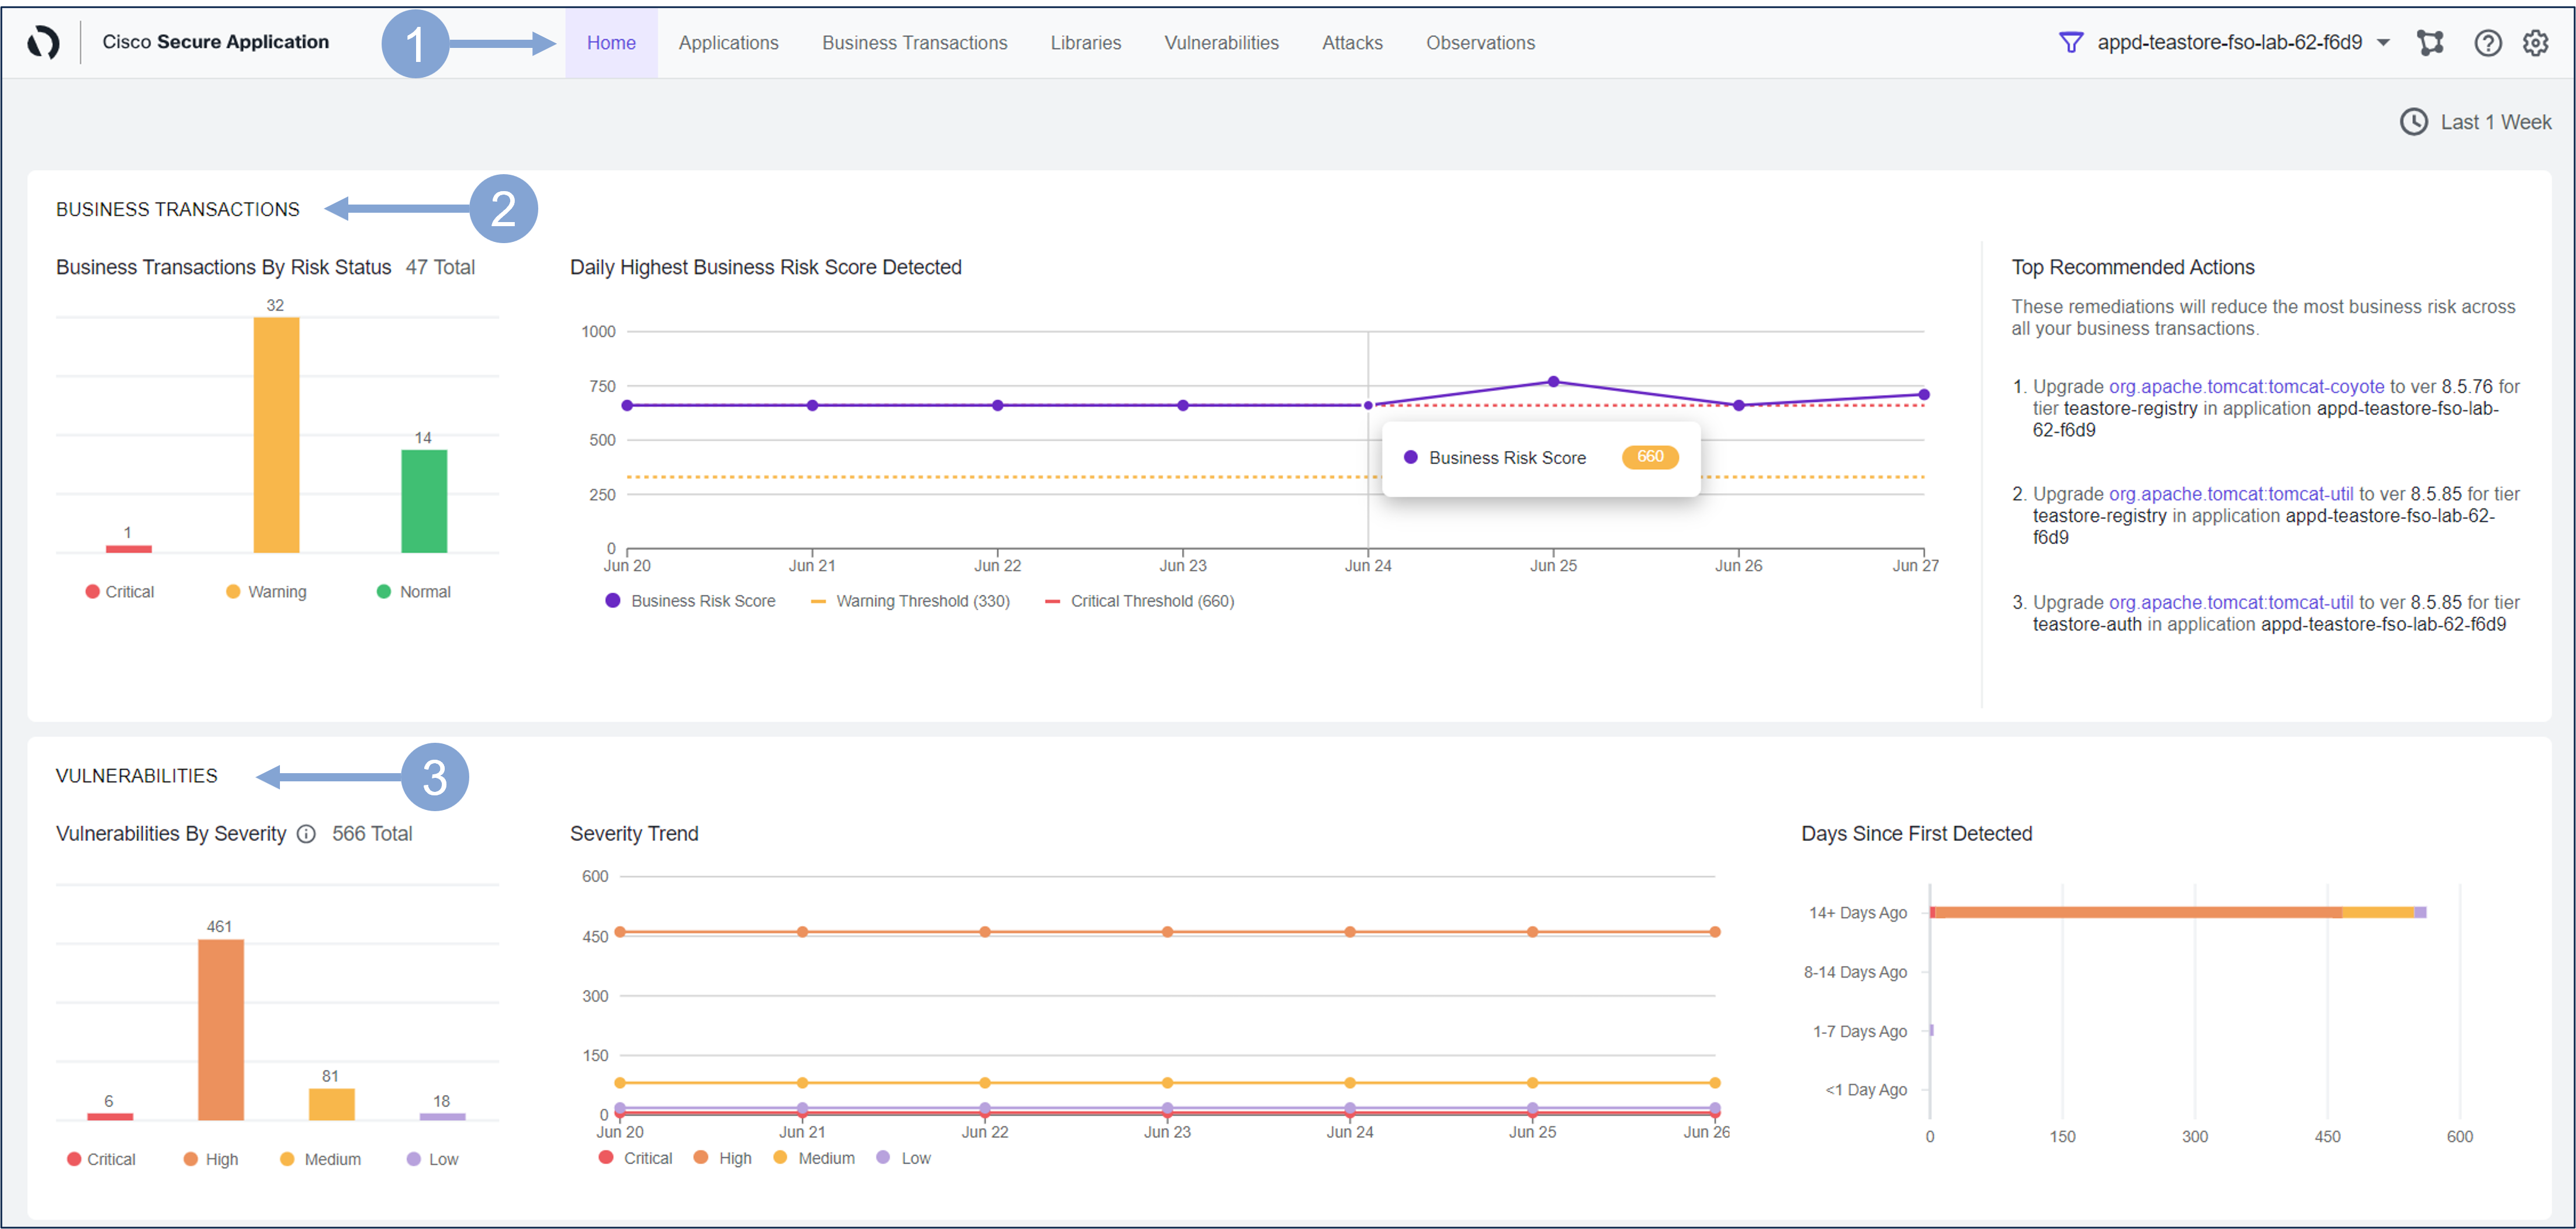Expand the application selector dropdown arrow
2576x1229 pixels.
click(2384, 42)
